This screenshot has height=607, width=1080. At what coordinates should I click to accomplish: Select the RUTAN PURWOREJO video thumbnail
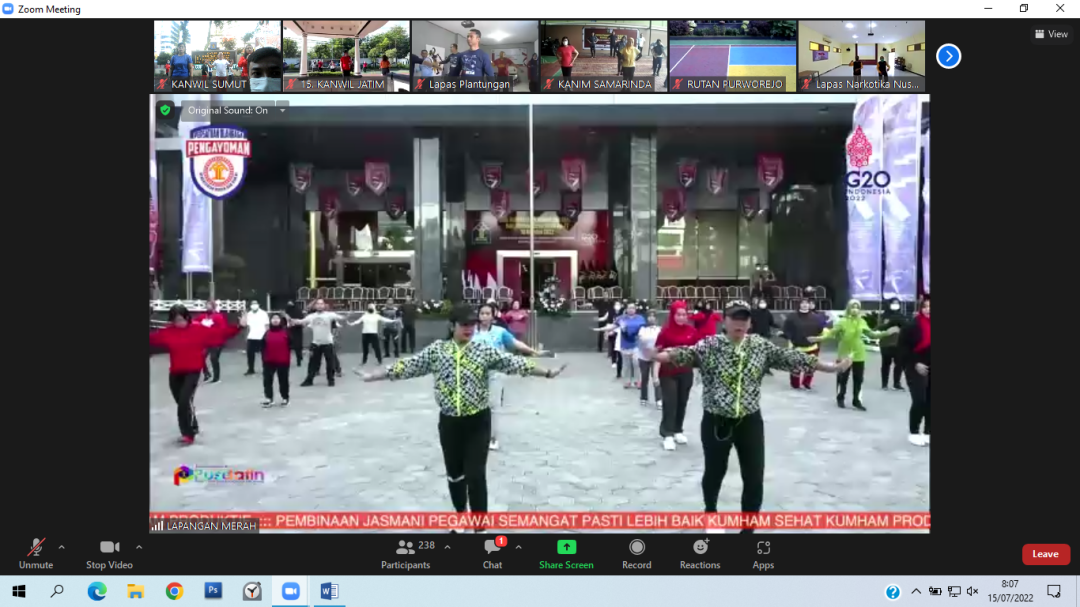[x=732, y=56]
